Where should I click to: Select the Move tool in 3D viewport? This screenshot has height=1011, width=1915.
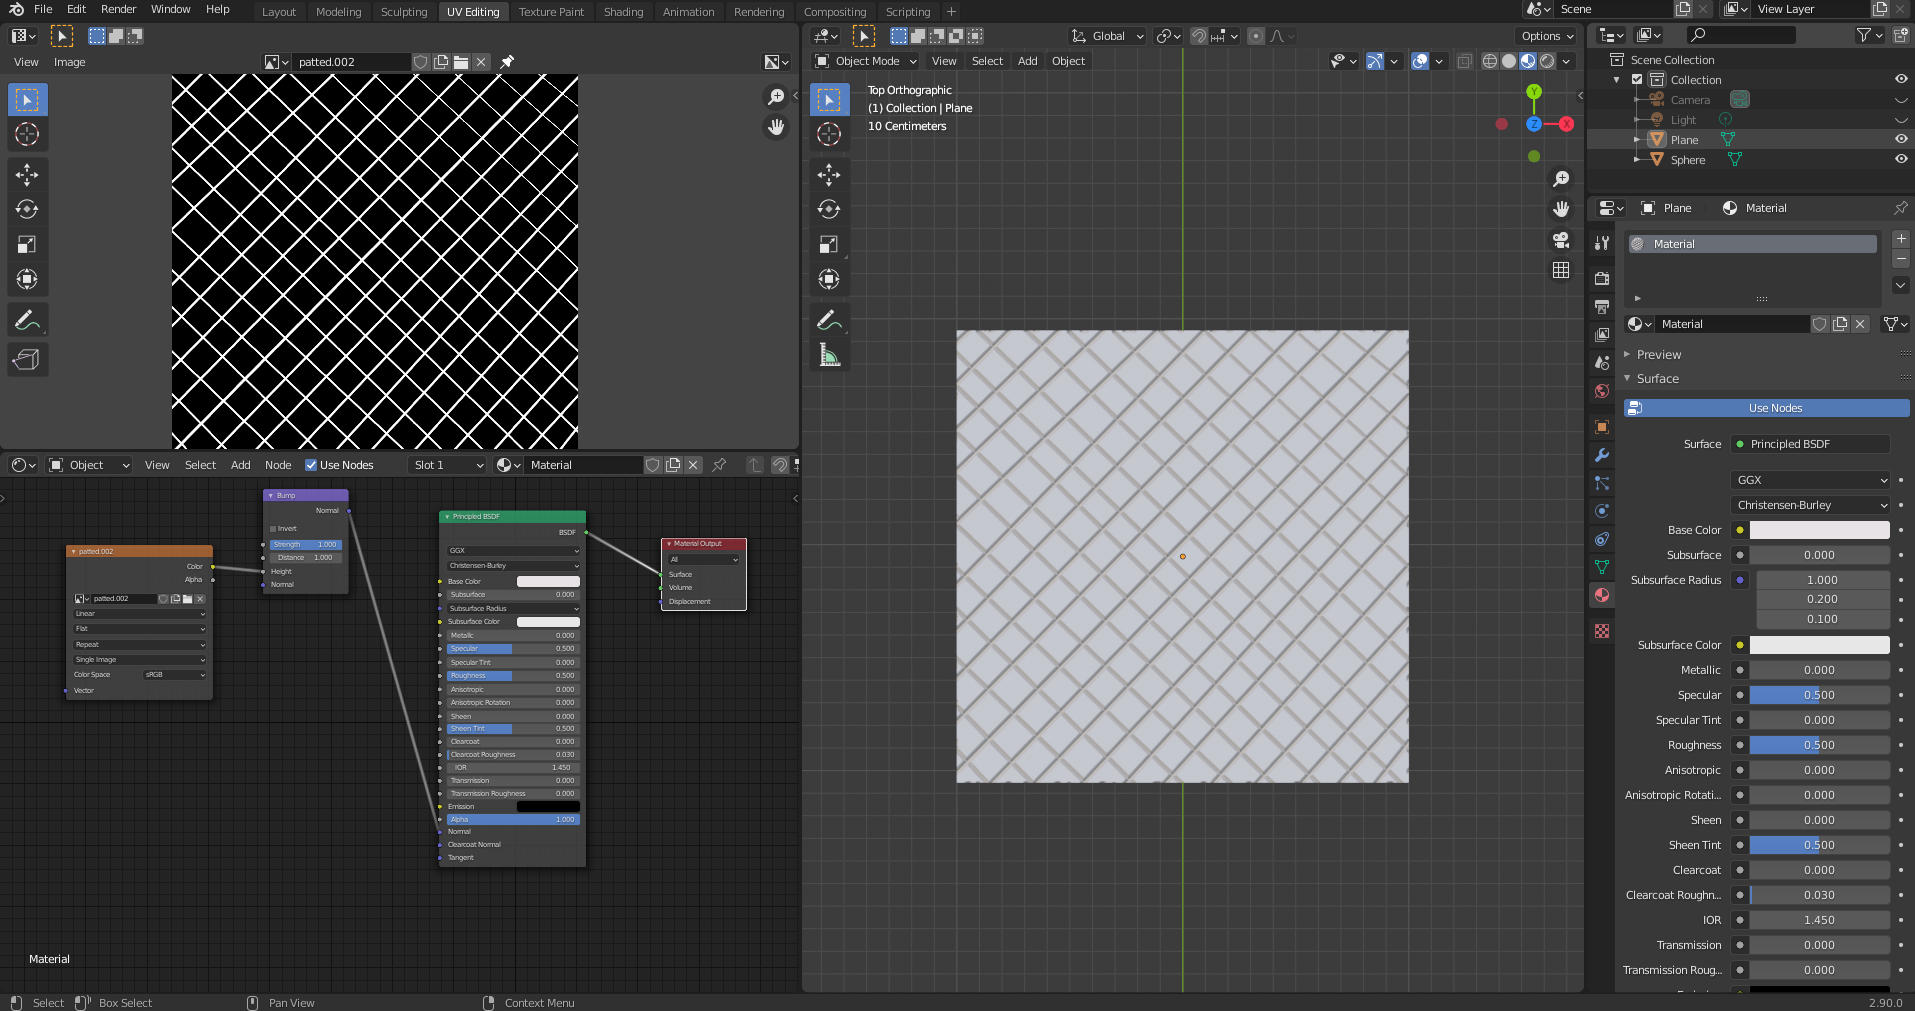point(828,175)
